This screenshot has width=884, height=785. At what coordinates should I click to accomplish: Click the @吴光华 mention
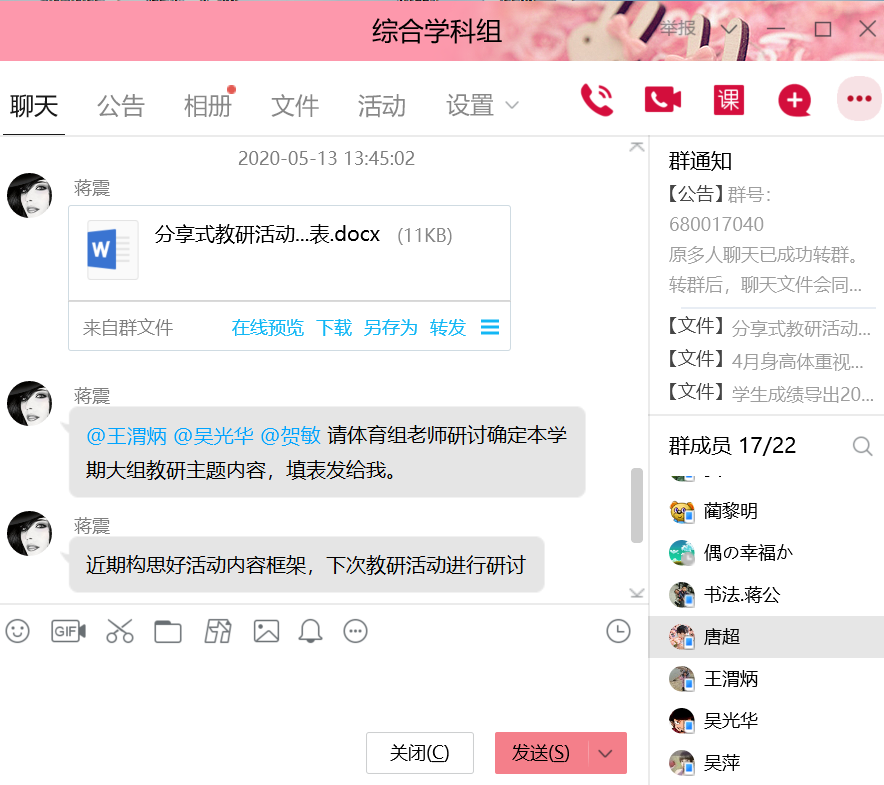(x=213, y=436)
